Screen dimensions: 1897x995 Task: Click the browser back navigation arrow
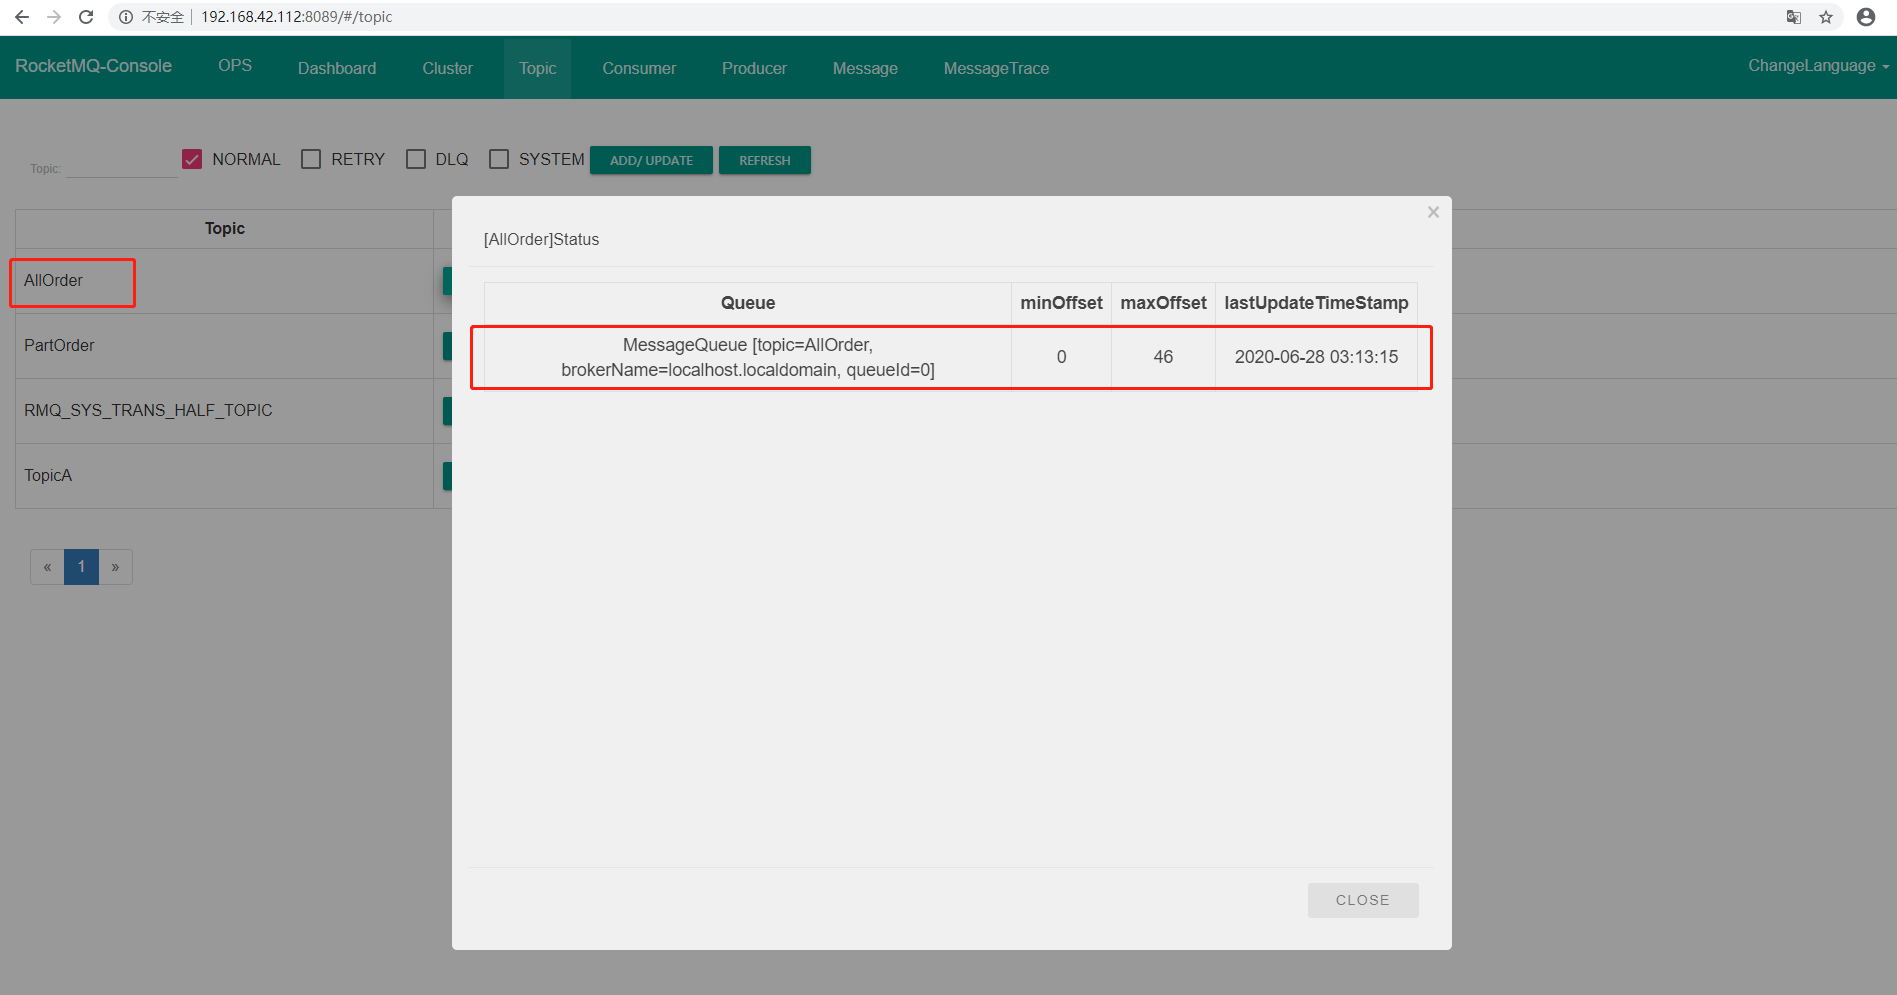click(21, 17)
